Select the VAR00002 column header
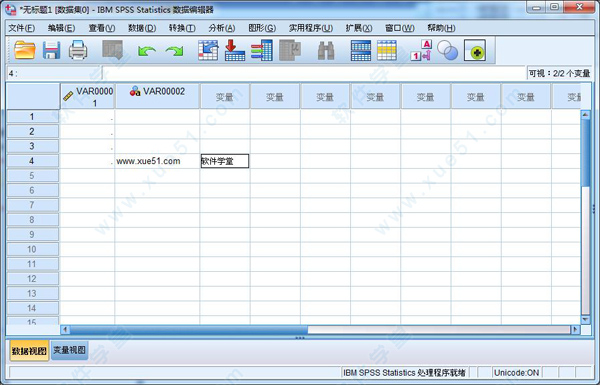This screenshot has height=385, width=600. pyautogui.click(x=157, y=96)
